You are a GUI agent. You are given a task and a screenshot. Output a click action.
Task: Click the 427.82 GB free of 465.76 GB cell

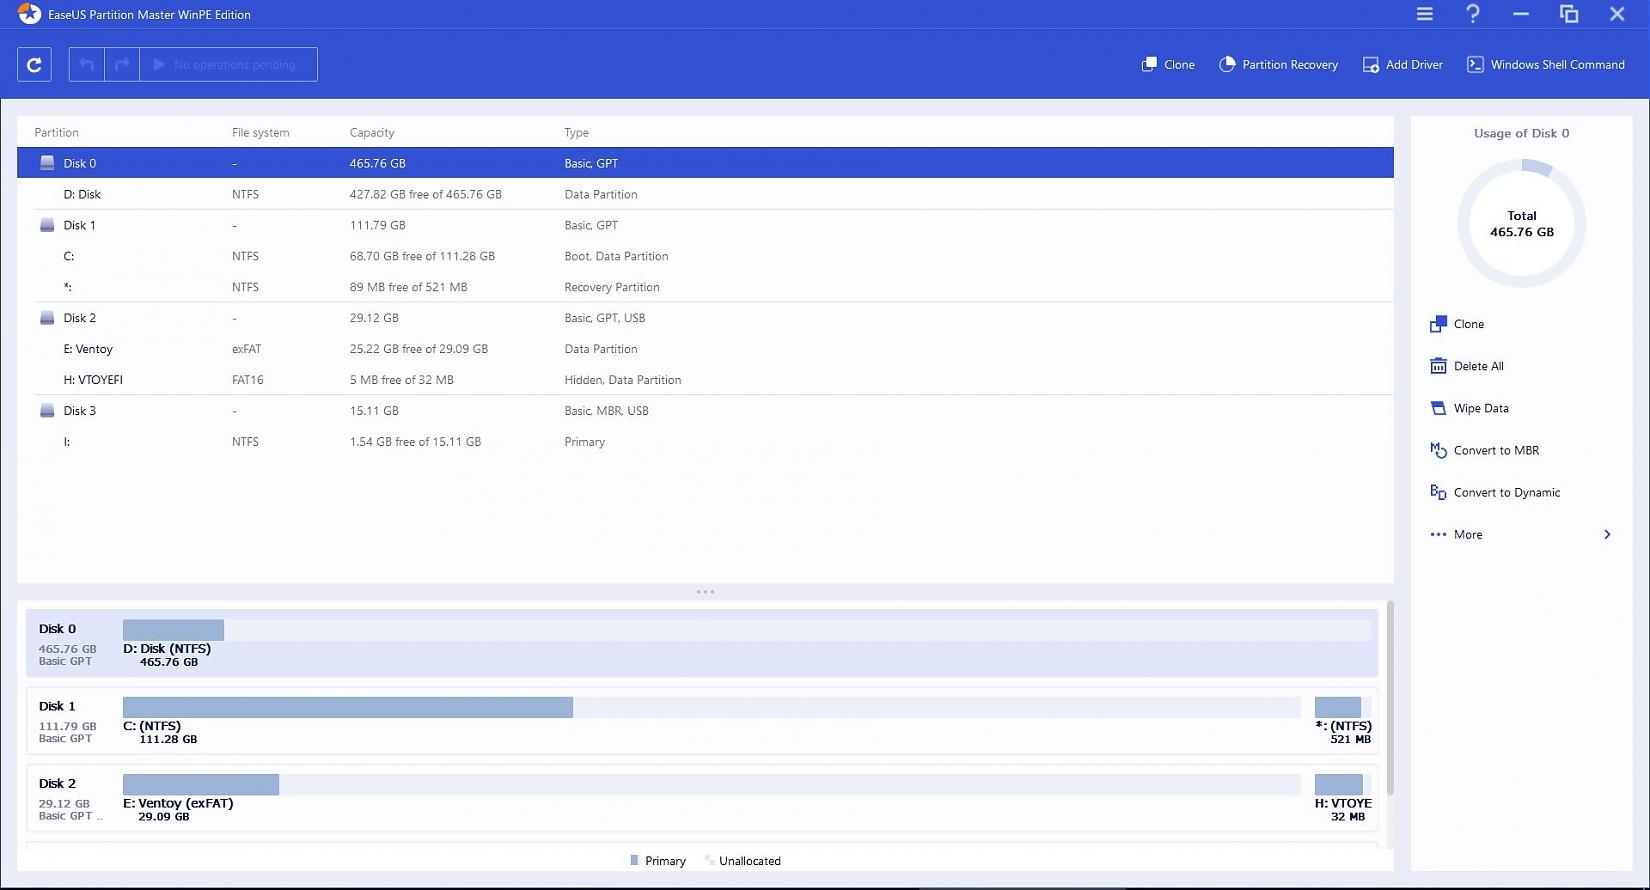[x=425, y=194]
